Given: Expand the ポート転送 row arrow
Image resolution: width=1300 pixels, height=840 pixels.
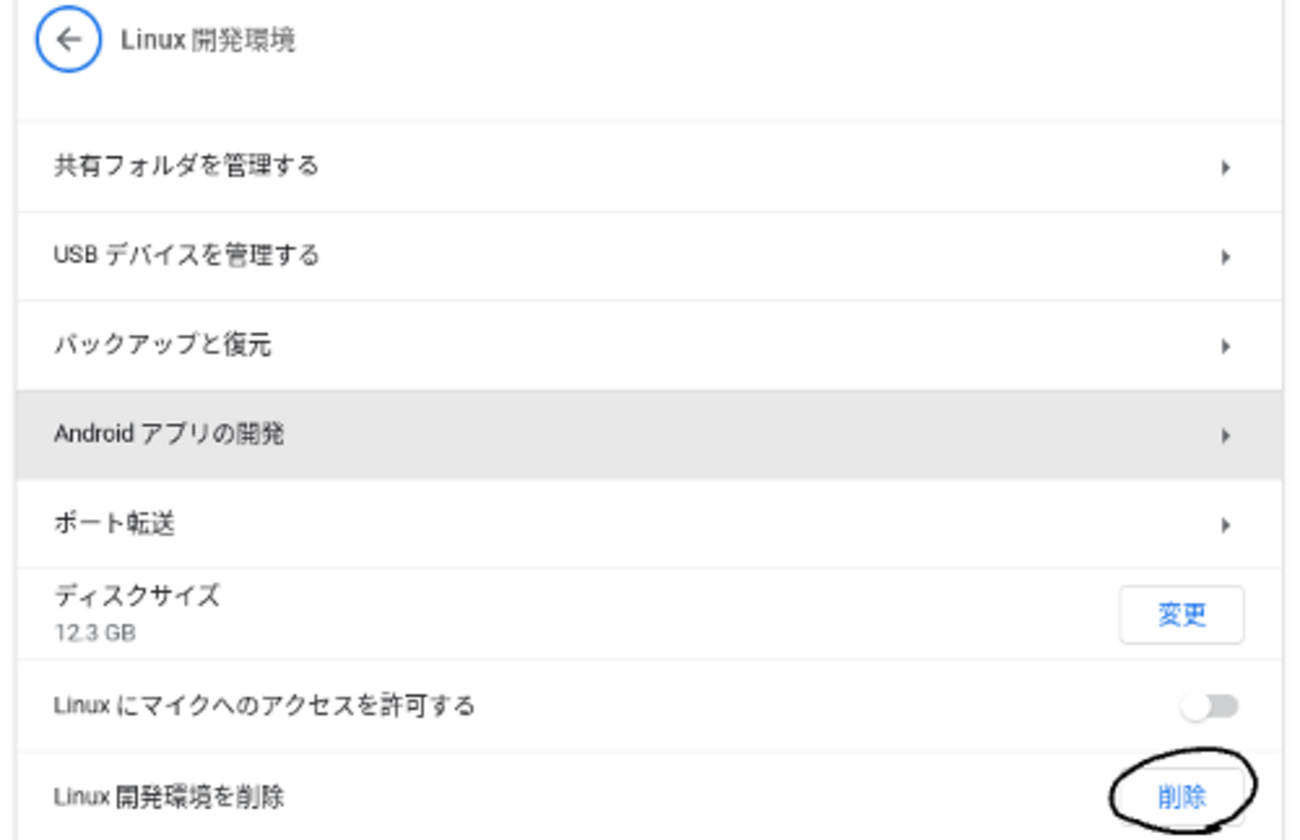Looking at the screenshot, I should click(1225, 524).
